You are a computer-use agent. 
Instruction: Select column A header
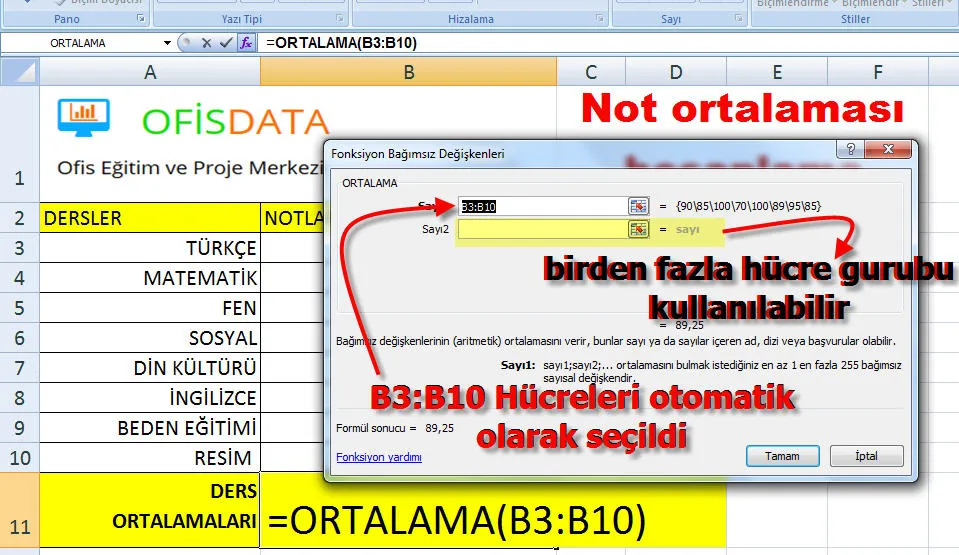[150, 71]
